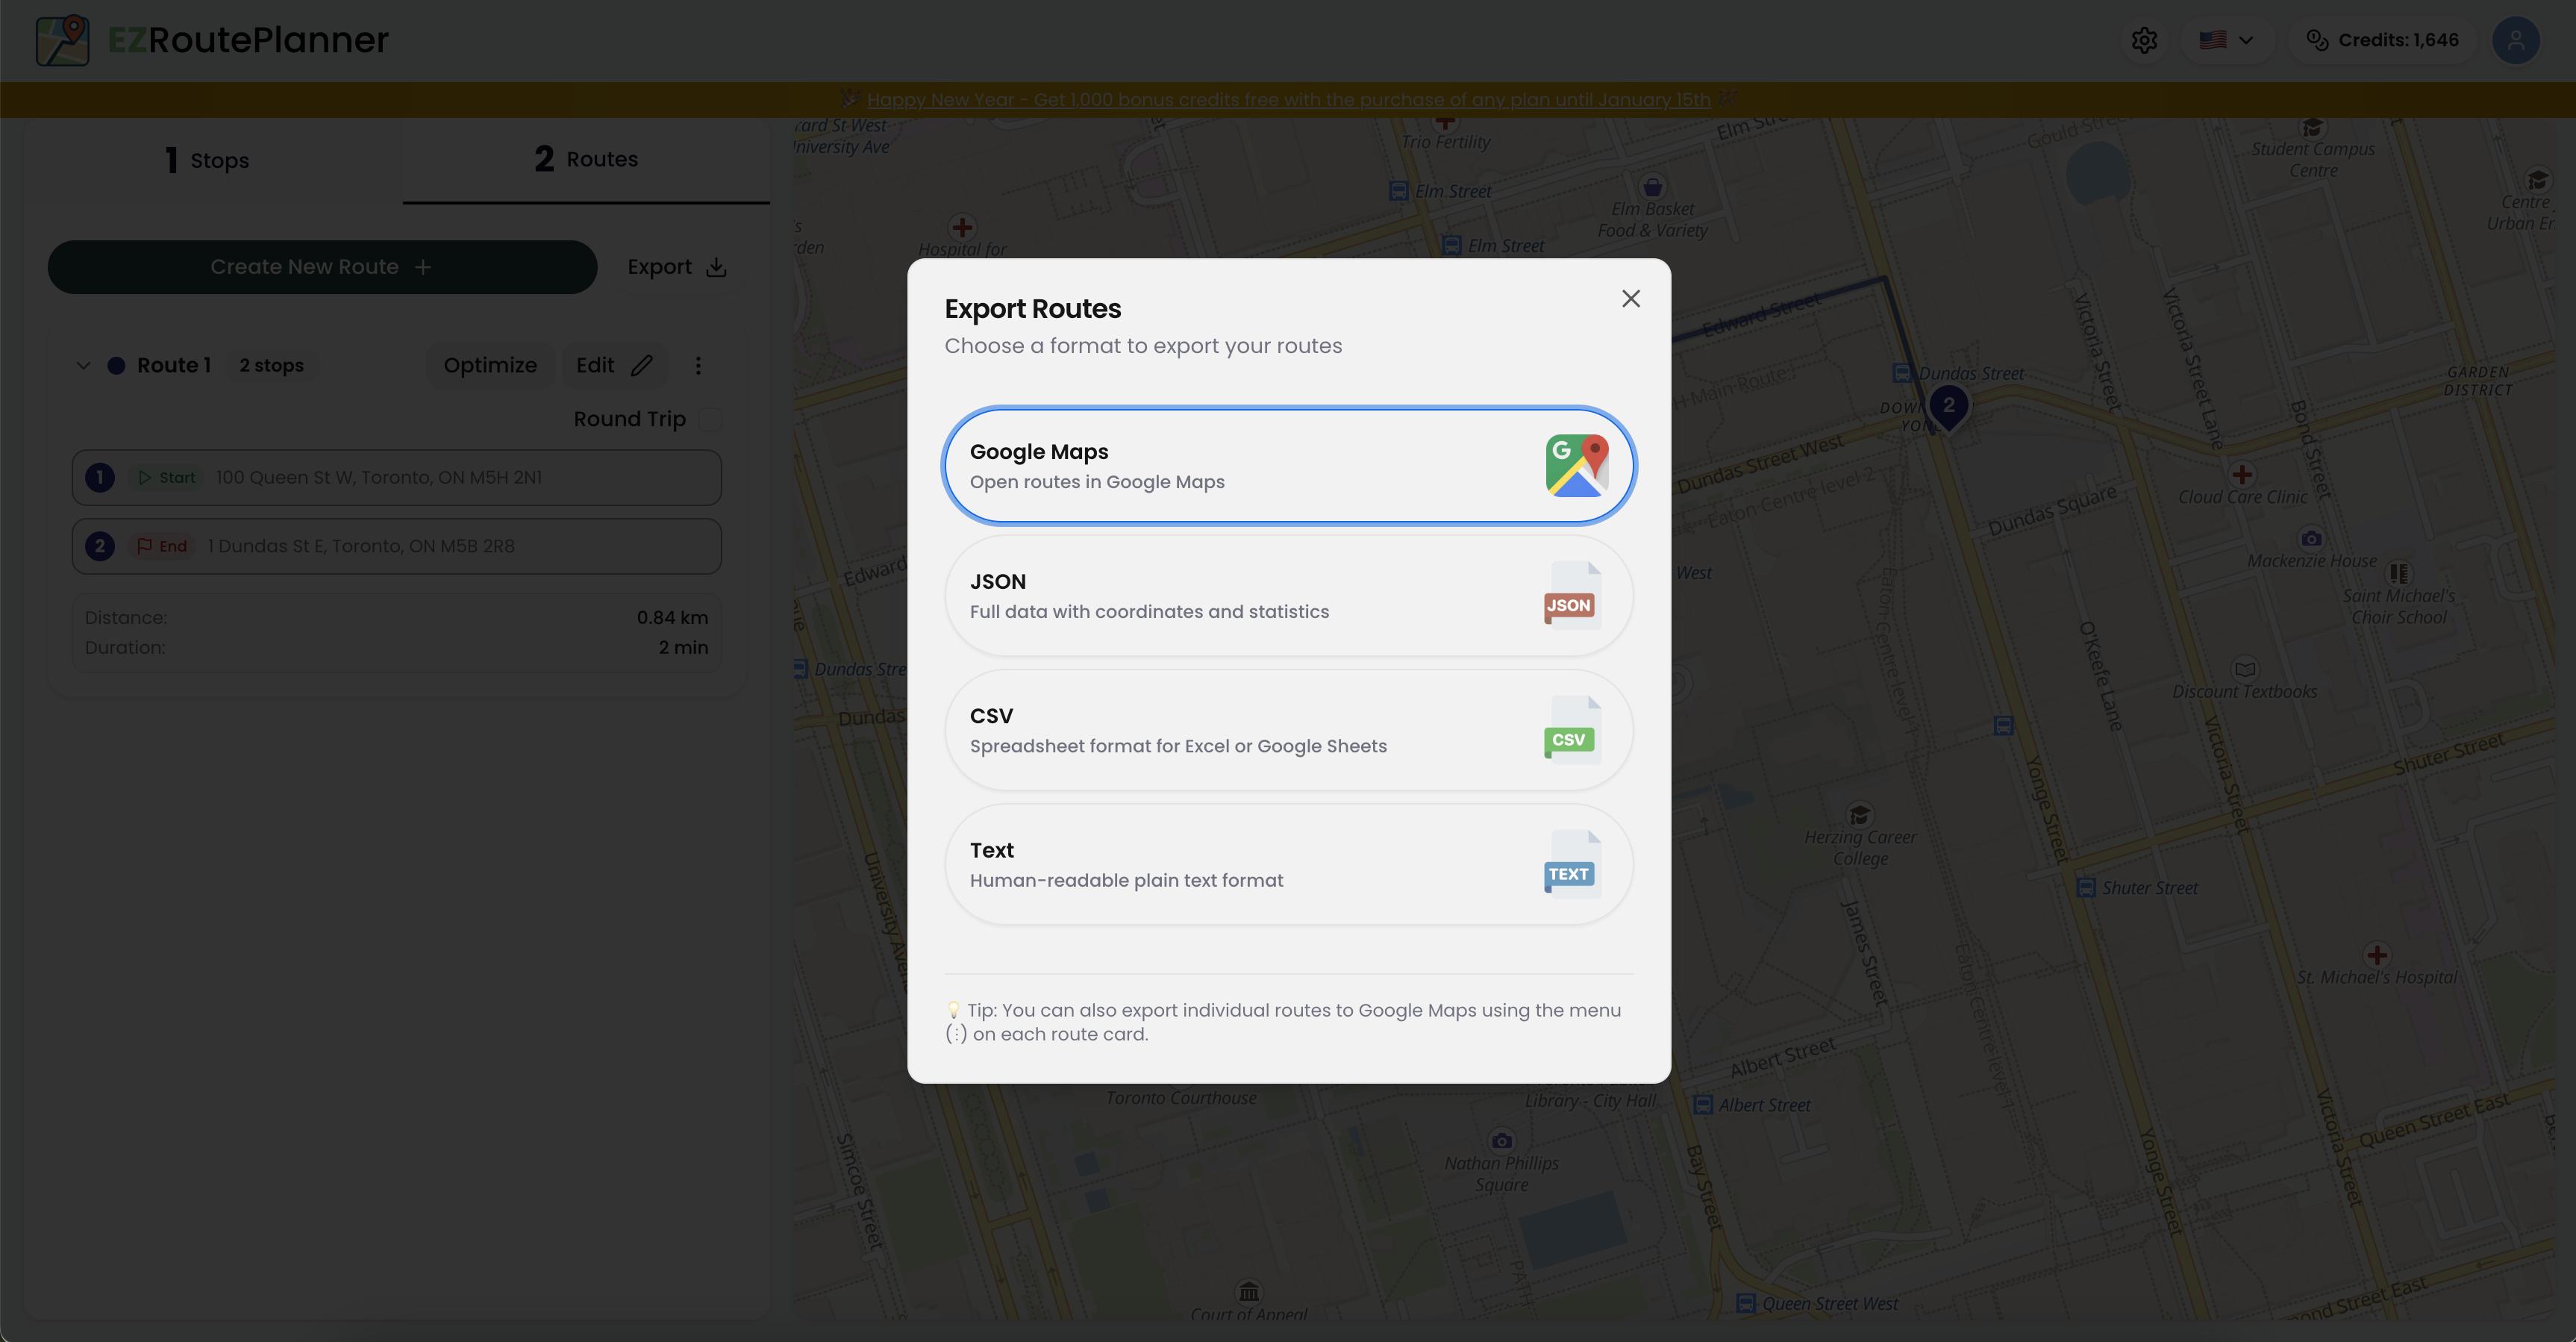Open the settings gear icon
The image size is (2576, 1342).
pyautogui.click(x=2143, y=40)
